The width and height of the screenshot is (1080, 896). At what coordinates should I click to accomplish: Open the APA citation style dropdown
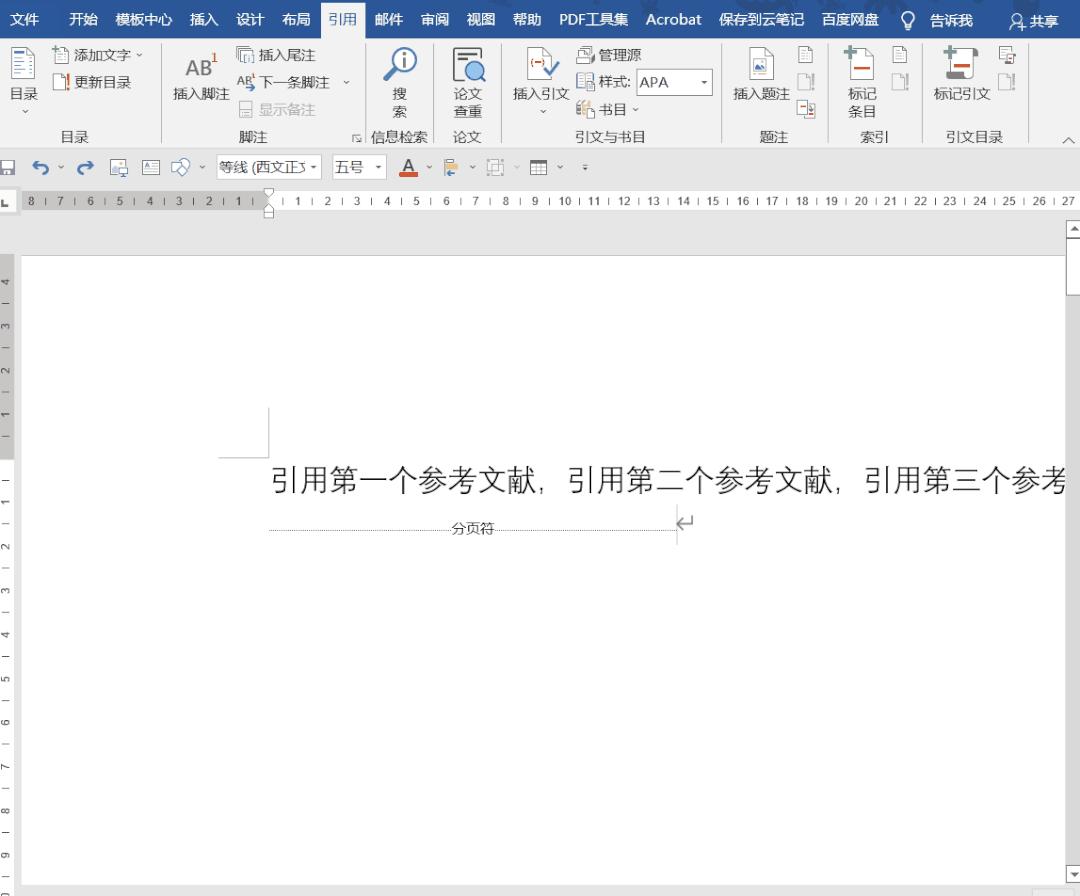(x=703, y=82)
